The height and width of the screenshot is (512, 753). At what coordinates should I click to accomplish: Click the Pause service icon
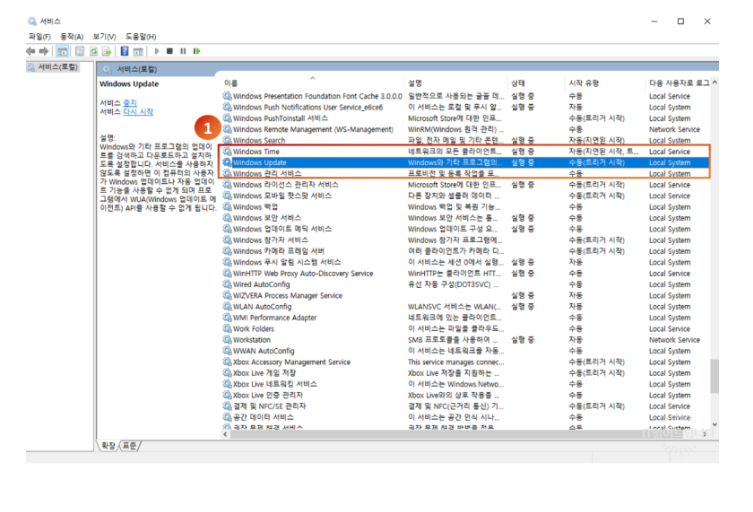click(x=183, y=51)
